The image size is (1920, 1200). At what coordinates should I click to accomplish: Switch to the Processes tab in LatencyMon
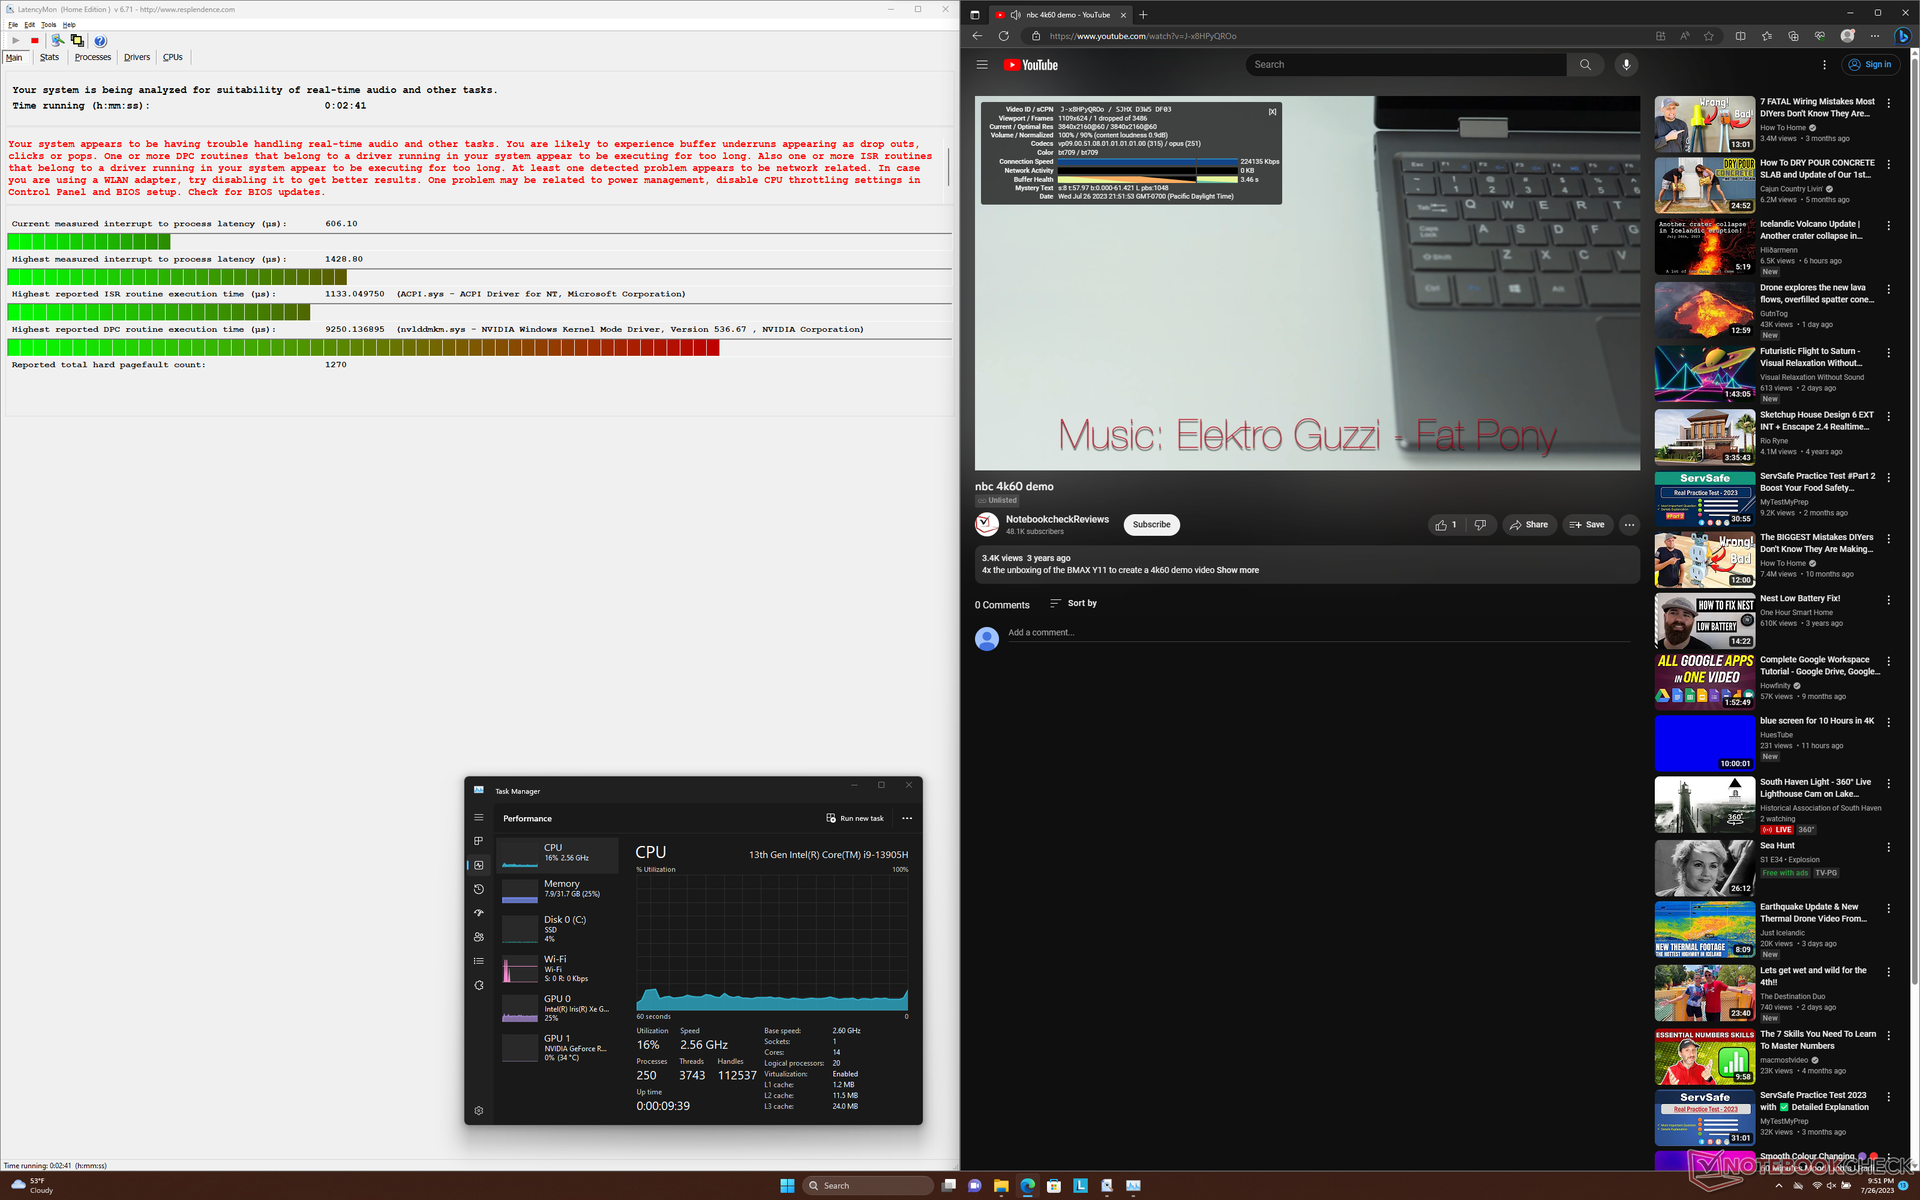click(x=93, y=57)
